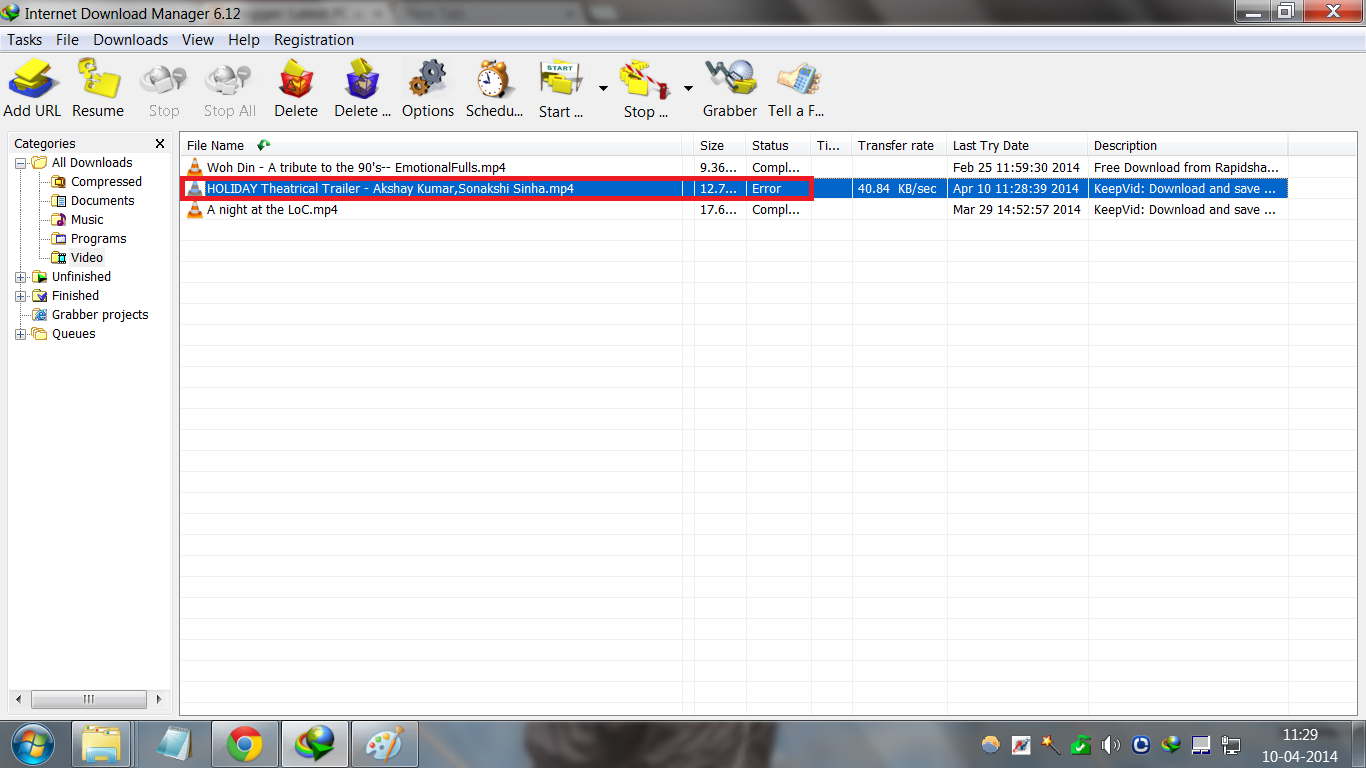Open the Scheduler clock icon
Screen dimensions: 1366x768
[494, 88]
